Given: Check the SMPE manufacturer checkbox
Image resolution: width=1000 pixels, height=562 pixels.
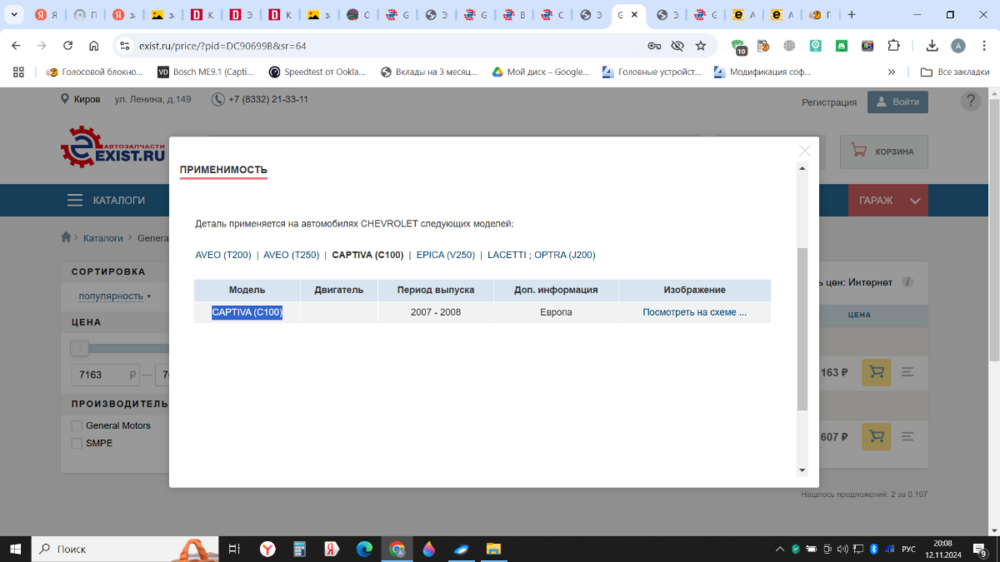Looking at the screenshot, I should (77, 443).
